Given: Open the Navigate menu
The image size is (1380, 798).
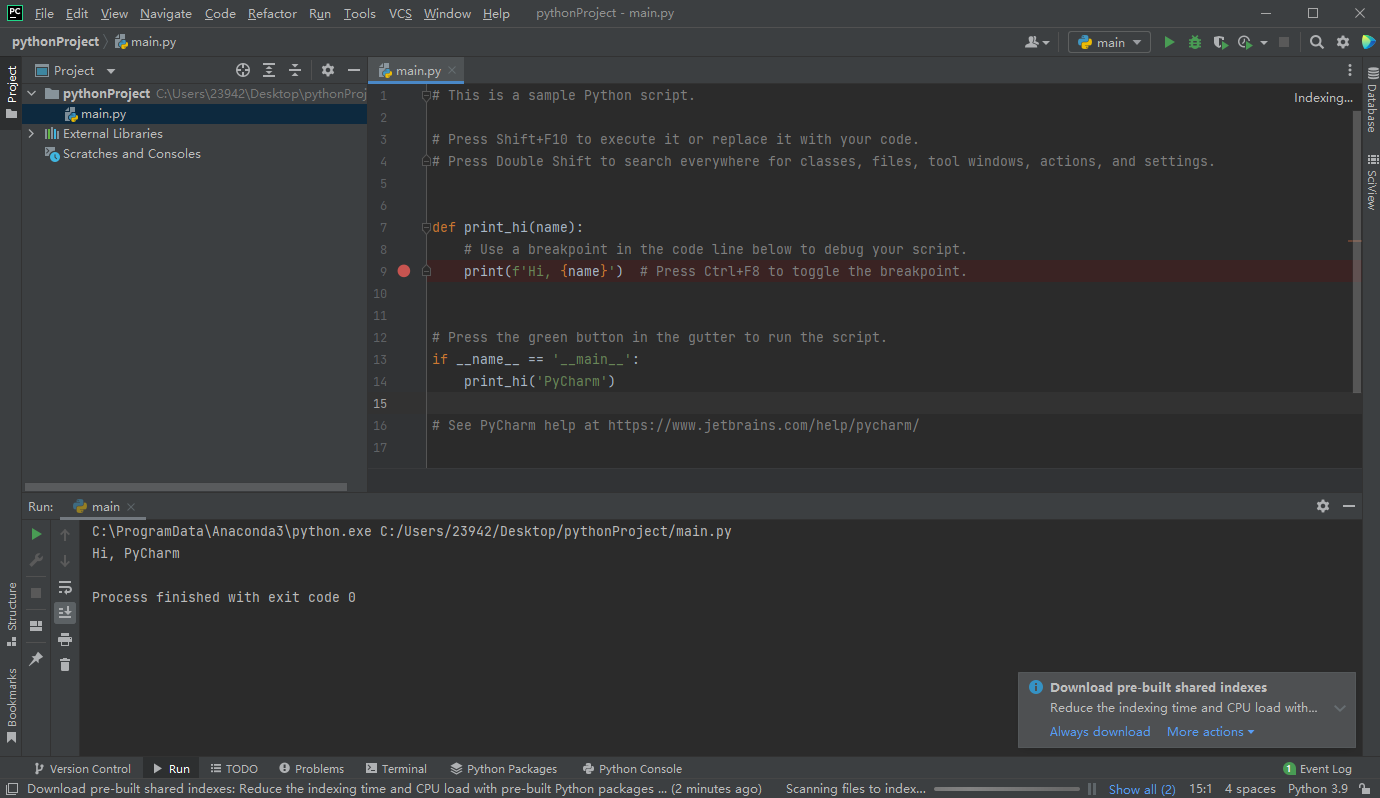Looking at the screenshot, I should pos(166,13).
